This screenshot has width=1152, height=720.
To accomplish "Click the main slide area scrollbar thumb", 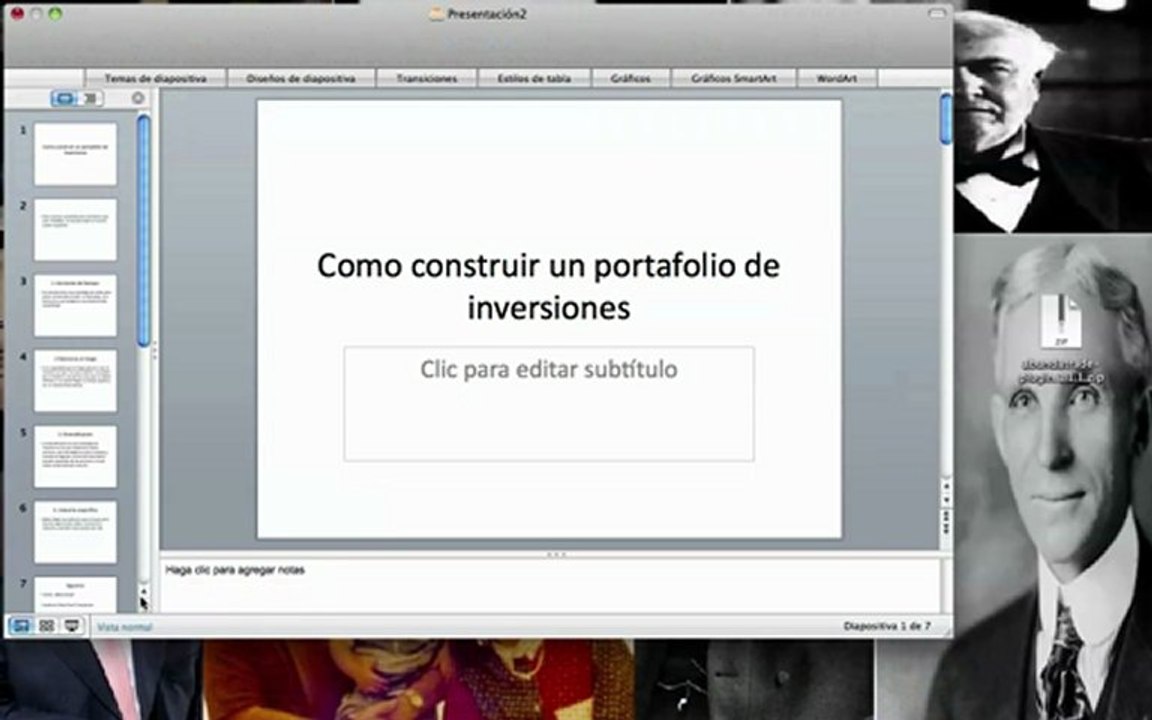I will tap(946, 118).
